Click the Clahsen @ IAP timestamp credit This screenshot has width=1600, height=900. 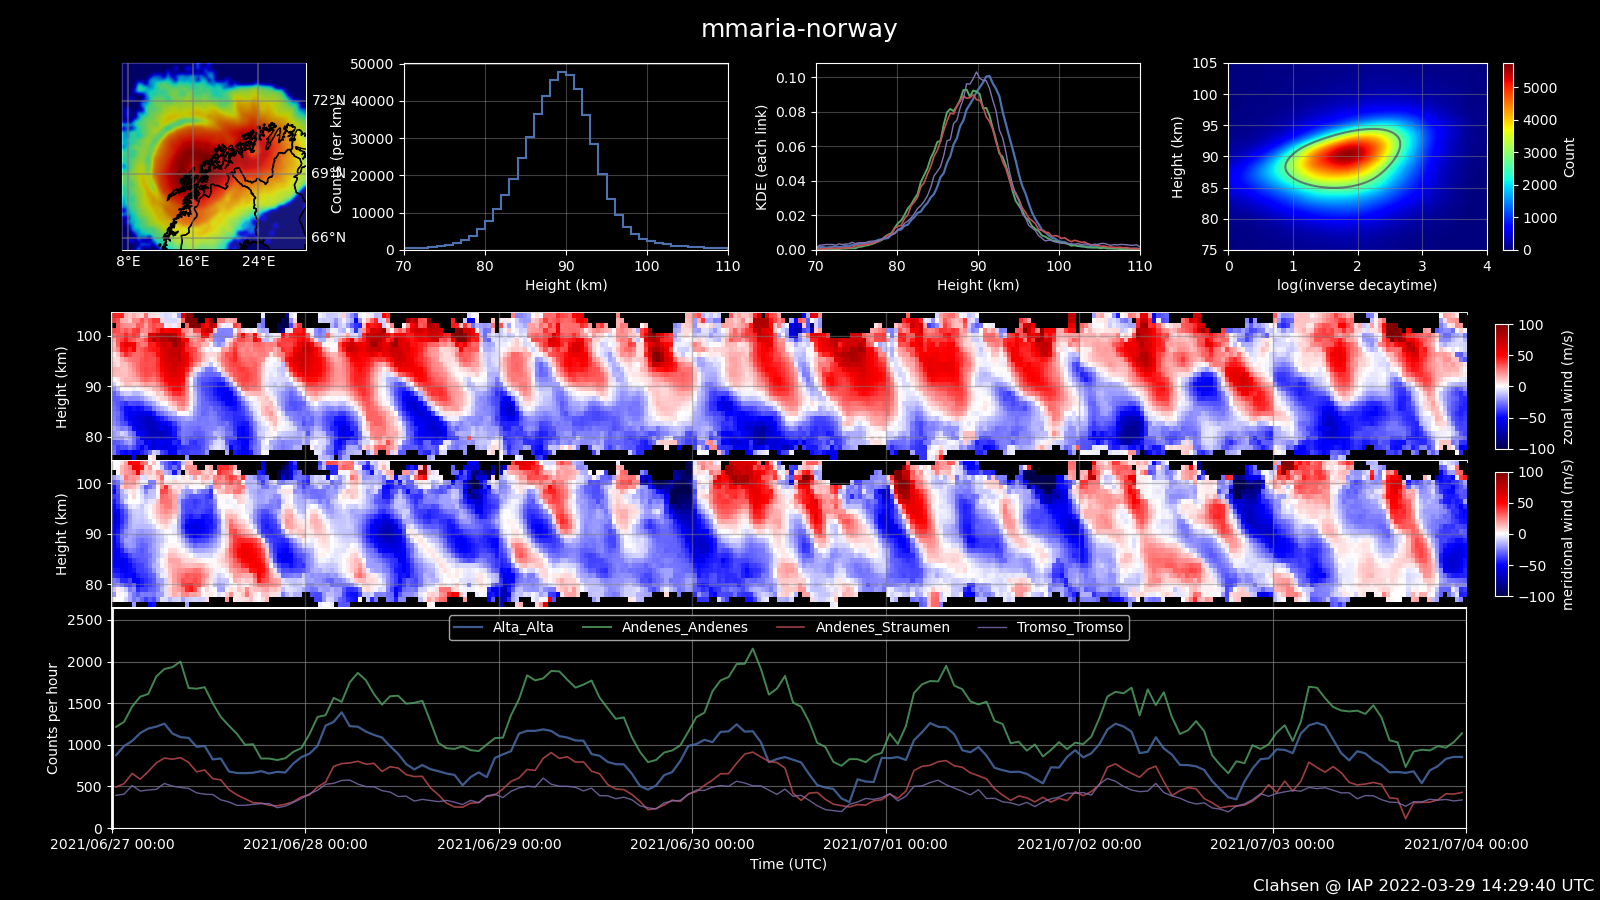tap(1424, 886)
